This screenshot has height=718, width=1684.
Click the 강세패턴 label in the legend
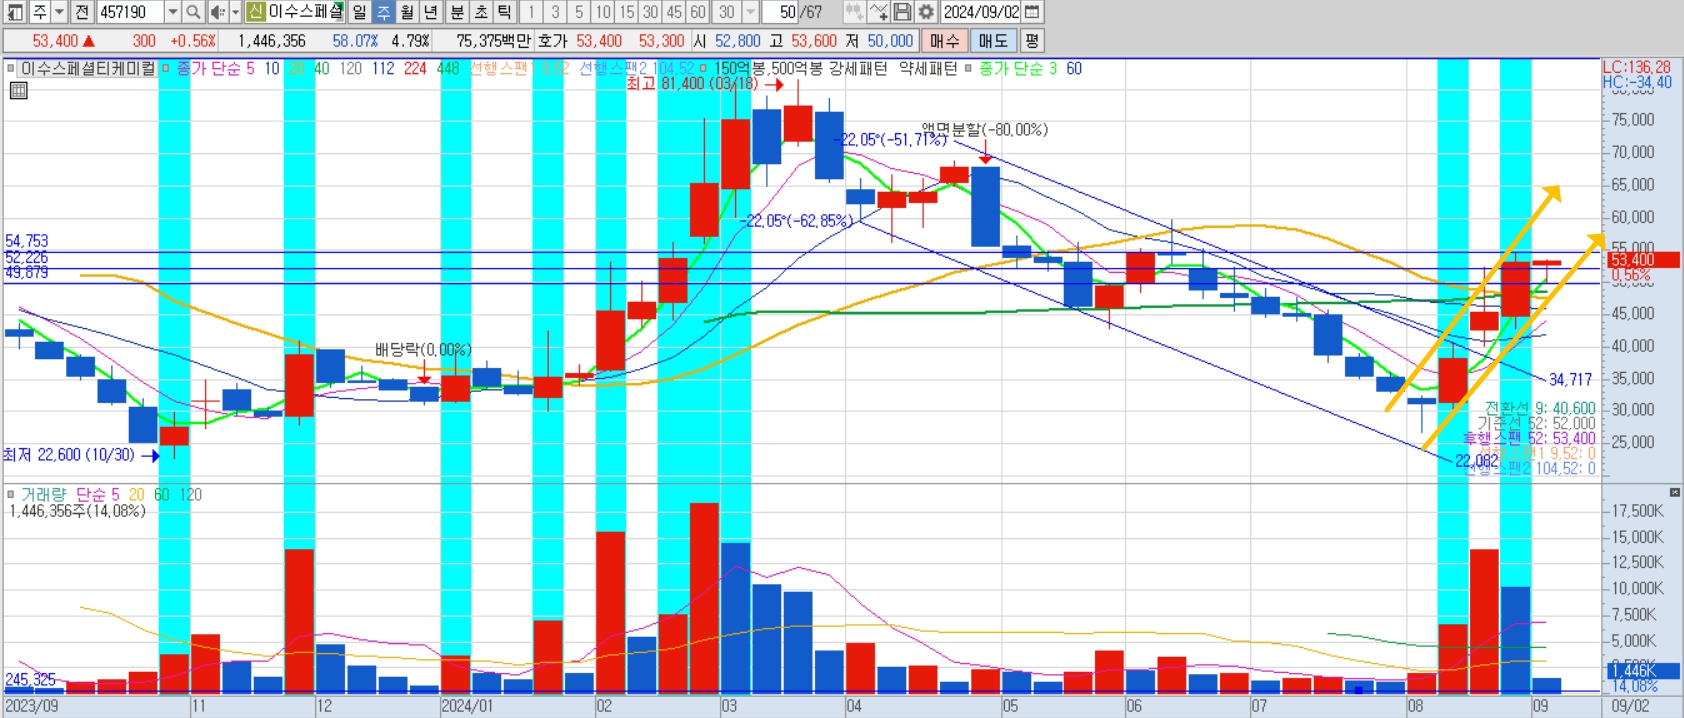pos(859,69)
